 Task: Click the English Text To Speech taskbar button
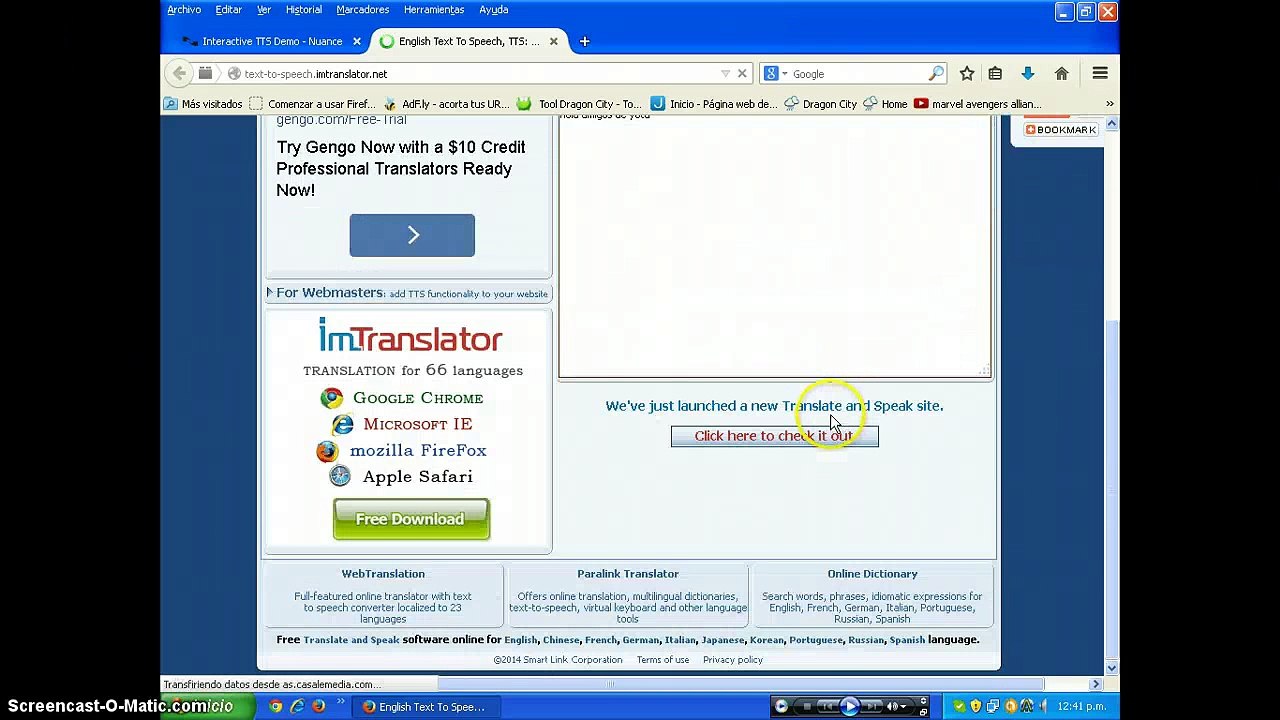coord(424,707)
